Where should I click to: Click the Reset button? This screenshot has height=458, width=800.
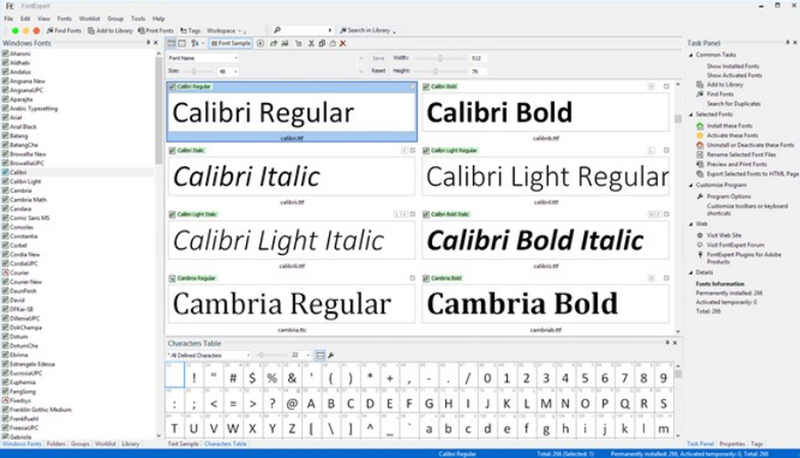(x=378, y=71)
